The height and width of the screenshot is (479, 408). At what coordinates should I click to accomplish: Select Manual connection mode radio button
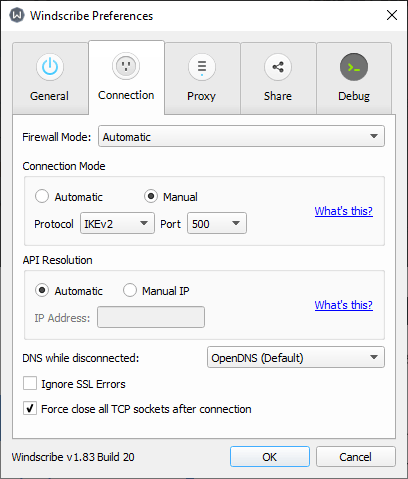[x=151, y=196]
